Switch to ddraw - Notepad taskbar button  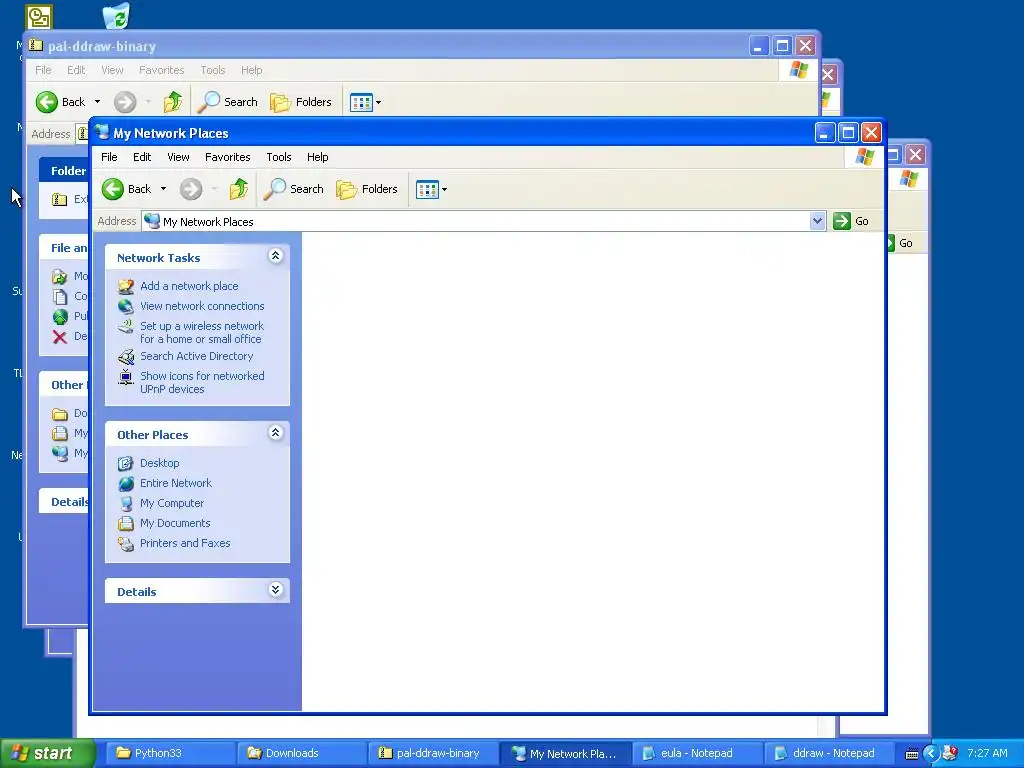(828, 753)
